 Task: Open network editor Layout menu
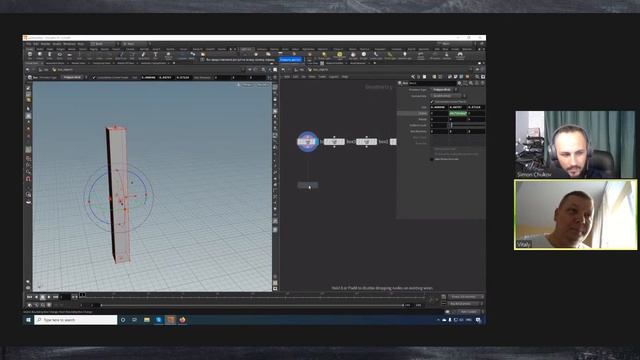[334, 77]
